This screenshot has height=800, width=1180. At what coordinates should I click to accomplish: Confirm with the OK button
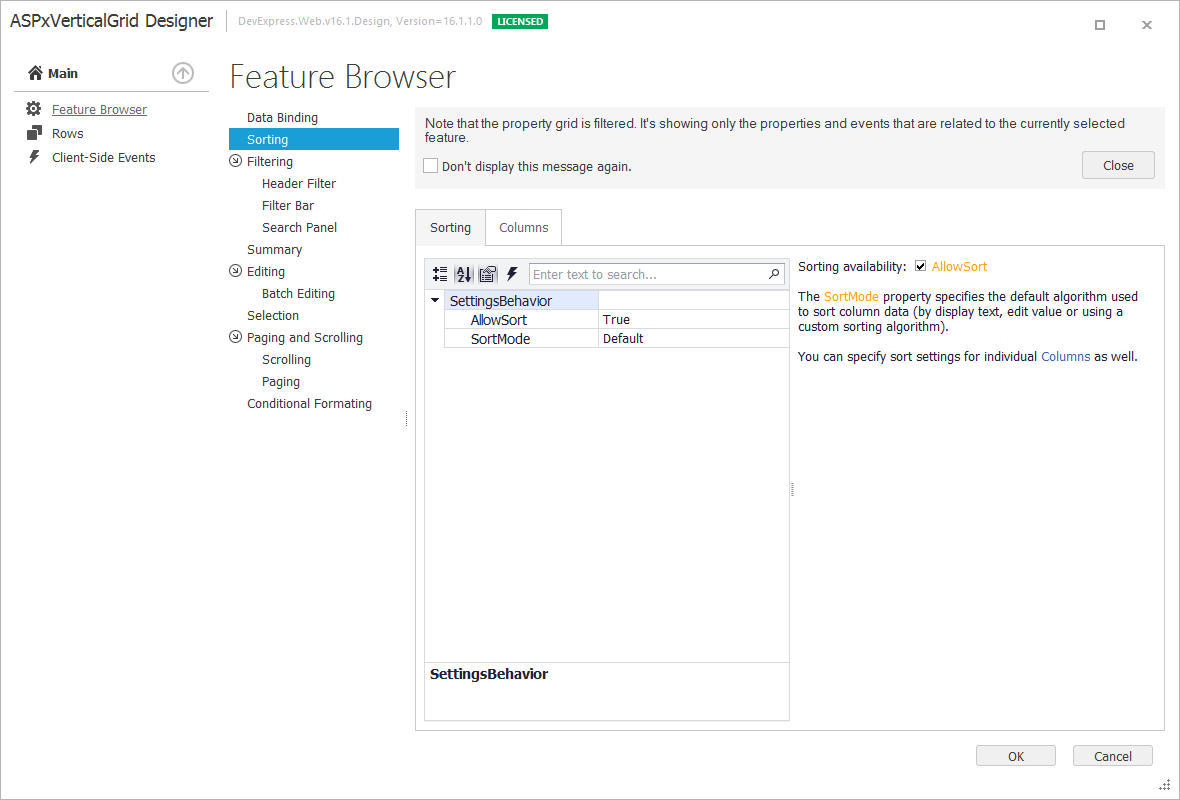coord(1016,756)
